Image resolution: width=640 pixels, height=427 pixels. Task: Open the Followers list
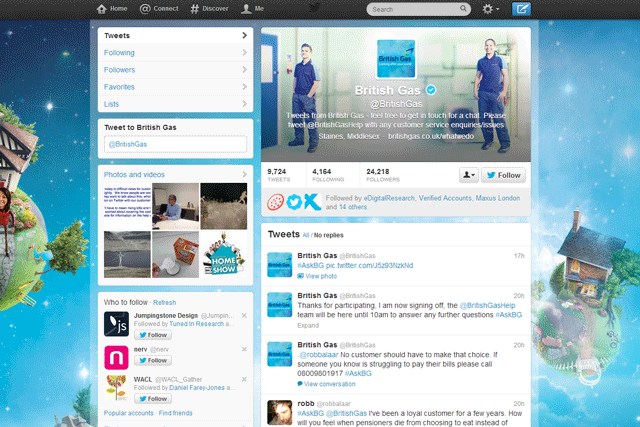(176, 70)
